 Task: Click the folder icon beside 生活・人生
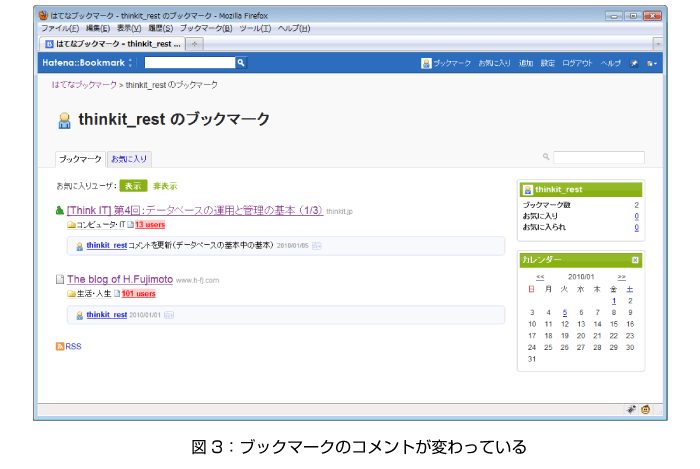tap(71, 294)
